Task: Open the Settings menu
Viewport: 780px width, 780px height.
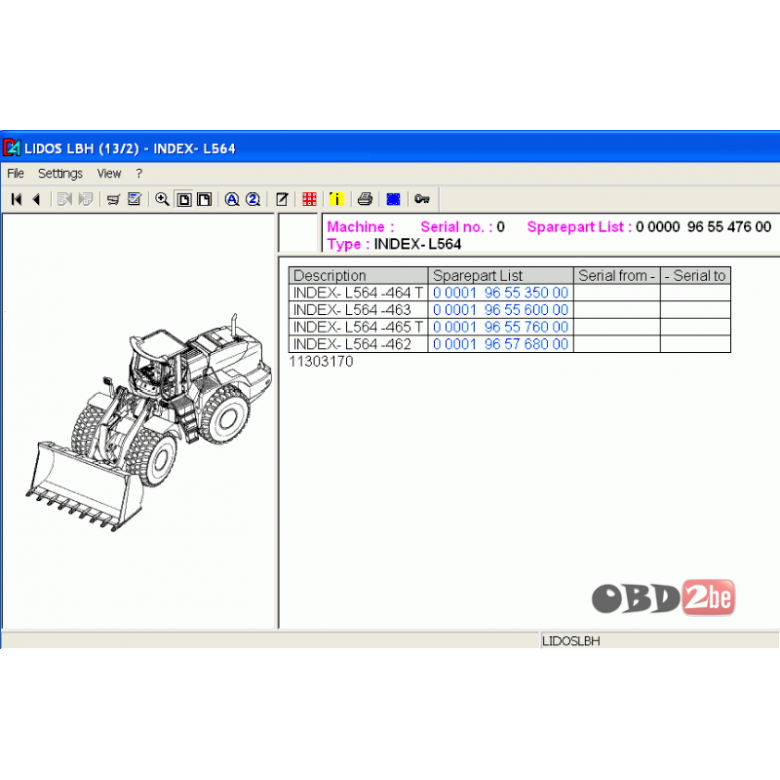Action: (60, 174)
